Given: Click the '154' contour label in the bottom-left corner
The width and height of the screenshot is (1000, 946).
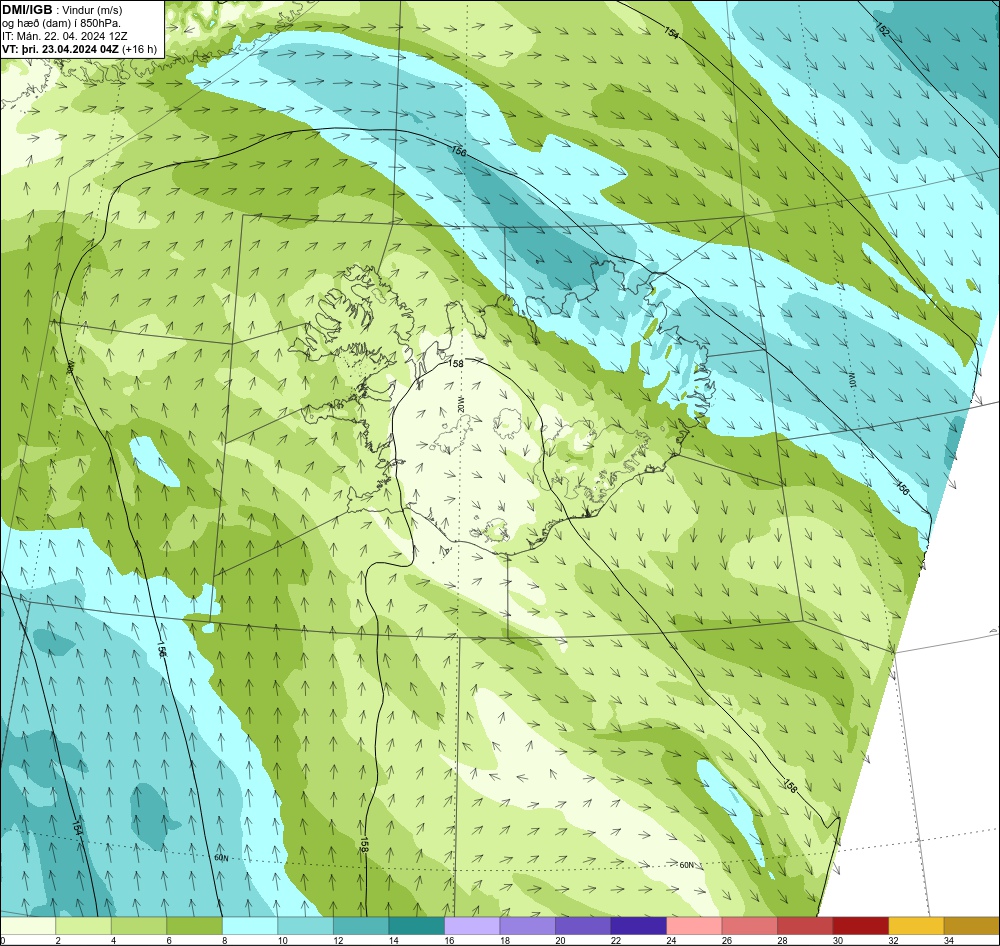Looking at the screenshot, I should point(77,827).
